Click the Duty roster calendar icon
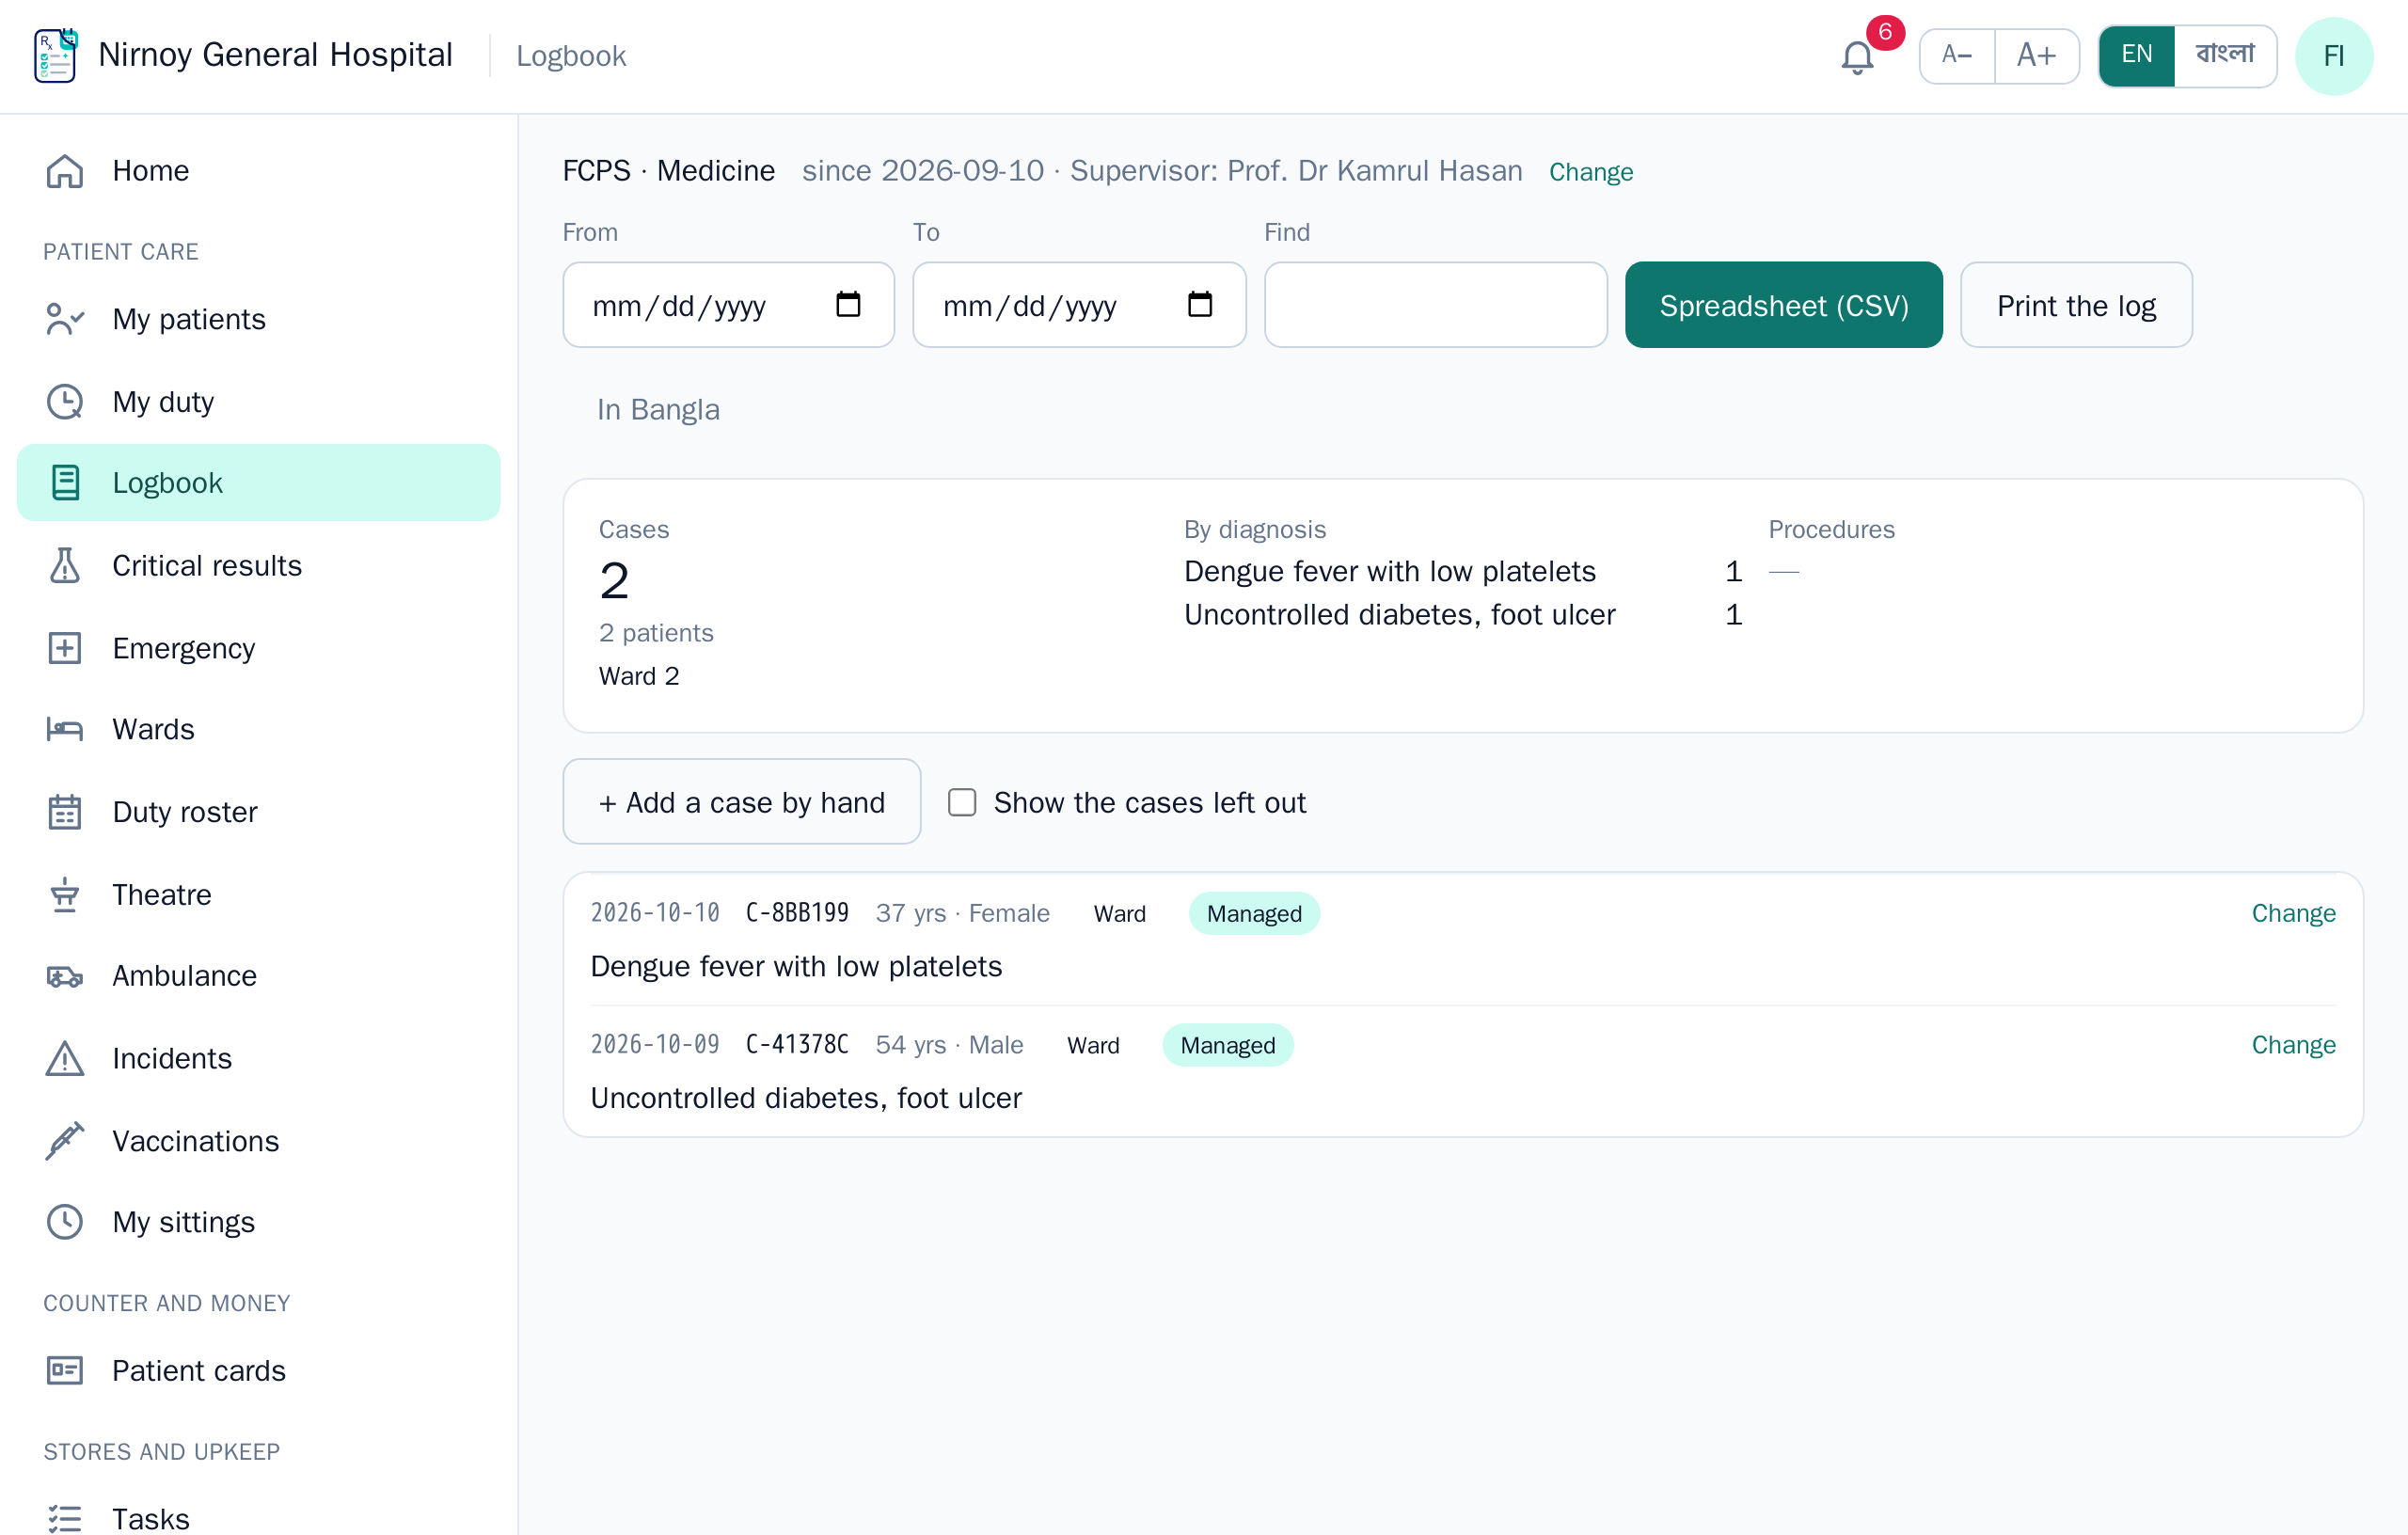 65,812
